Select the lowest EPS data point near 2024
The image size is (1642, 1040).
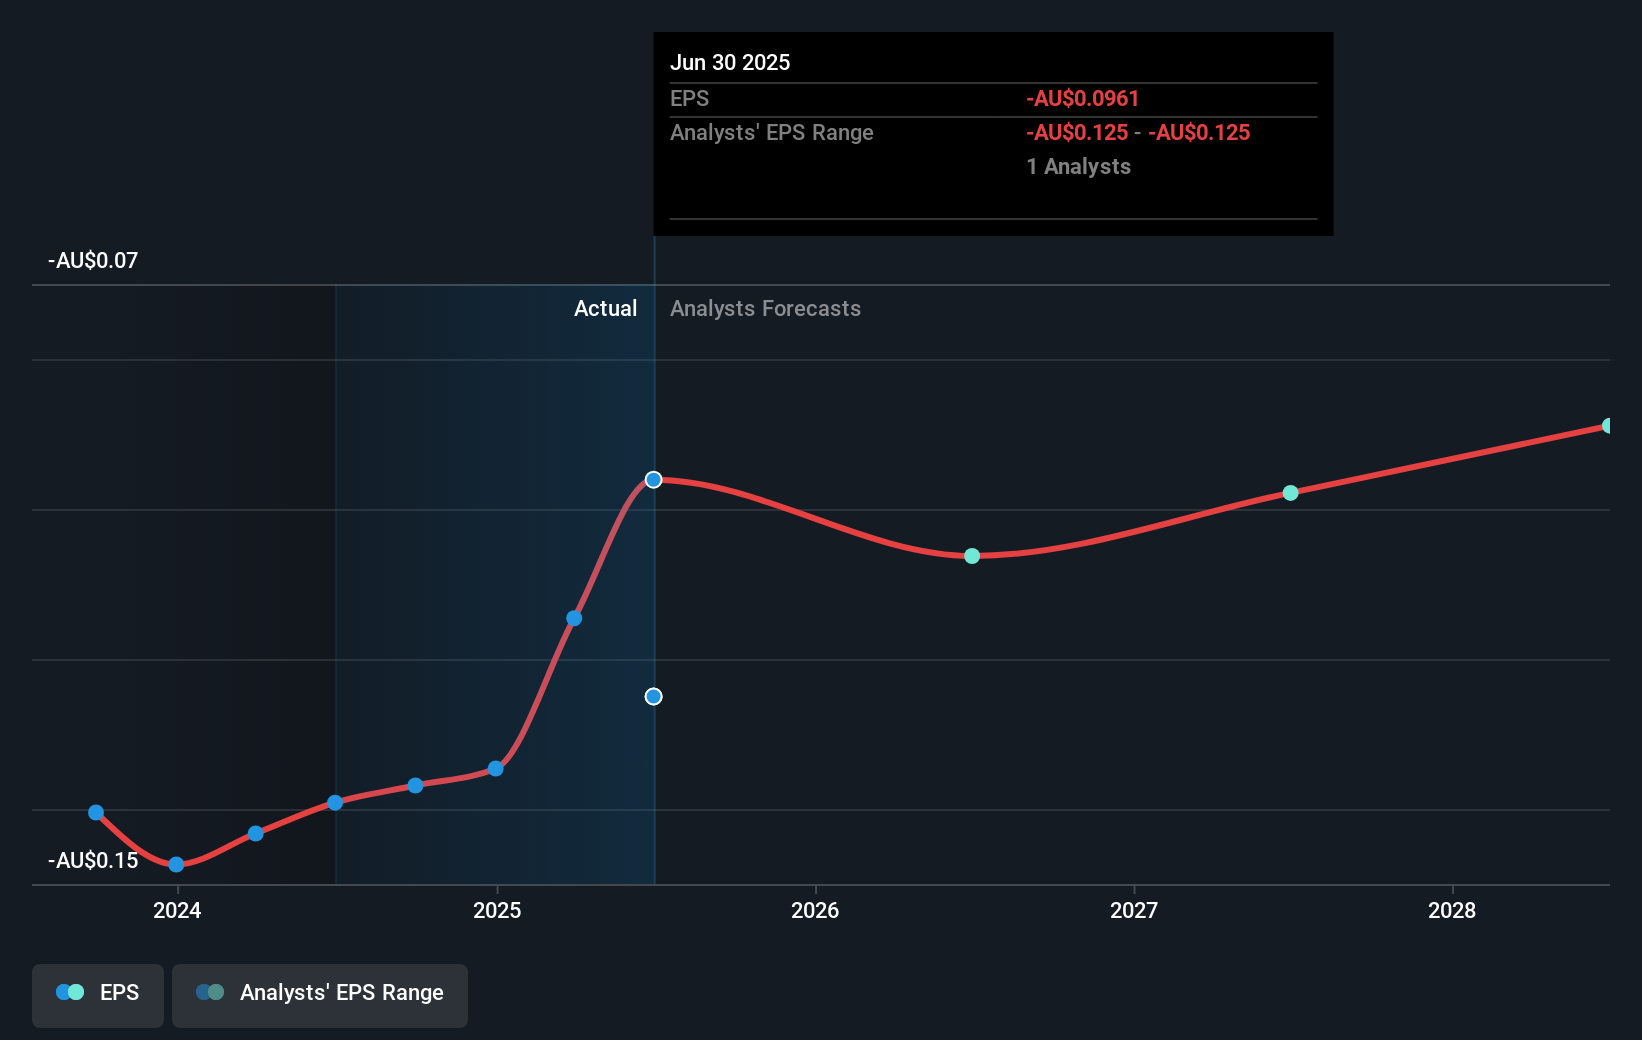point(177,864)
